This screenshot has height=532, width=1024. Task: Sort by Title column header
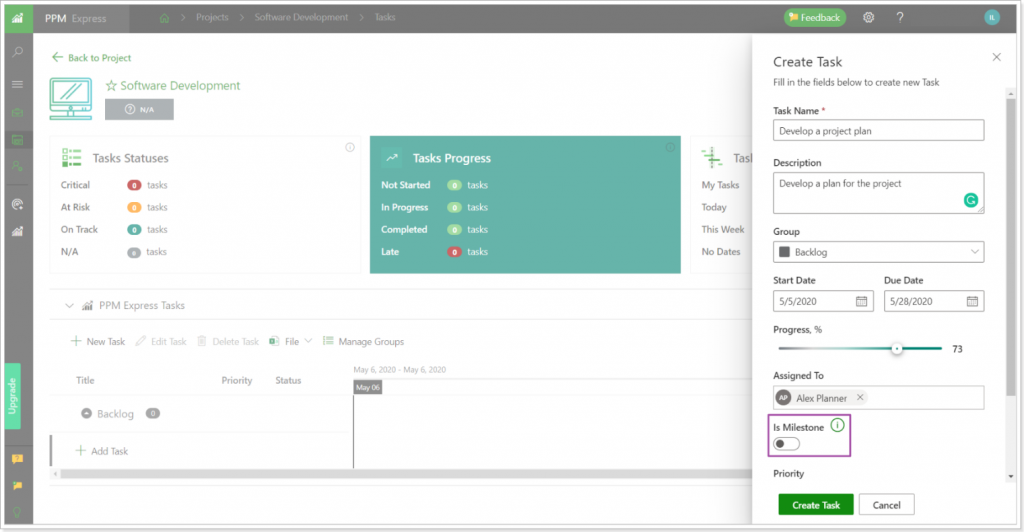coord(85,381)
